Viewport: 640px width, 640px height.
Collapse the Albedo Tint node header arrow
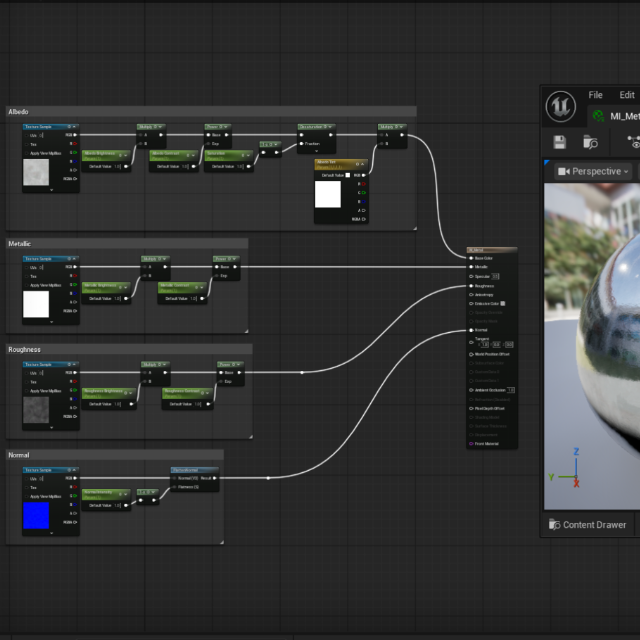point(362,164)
